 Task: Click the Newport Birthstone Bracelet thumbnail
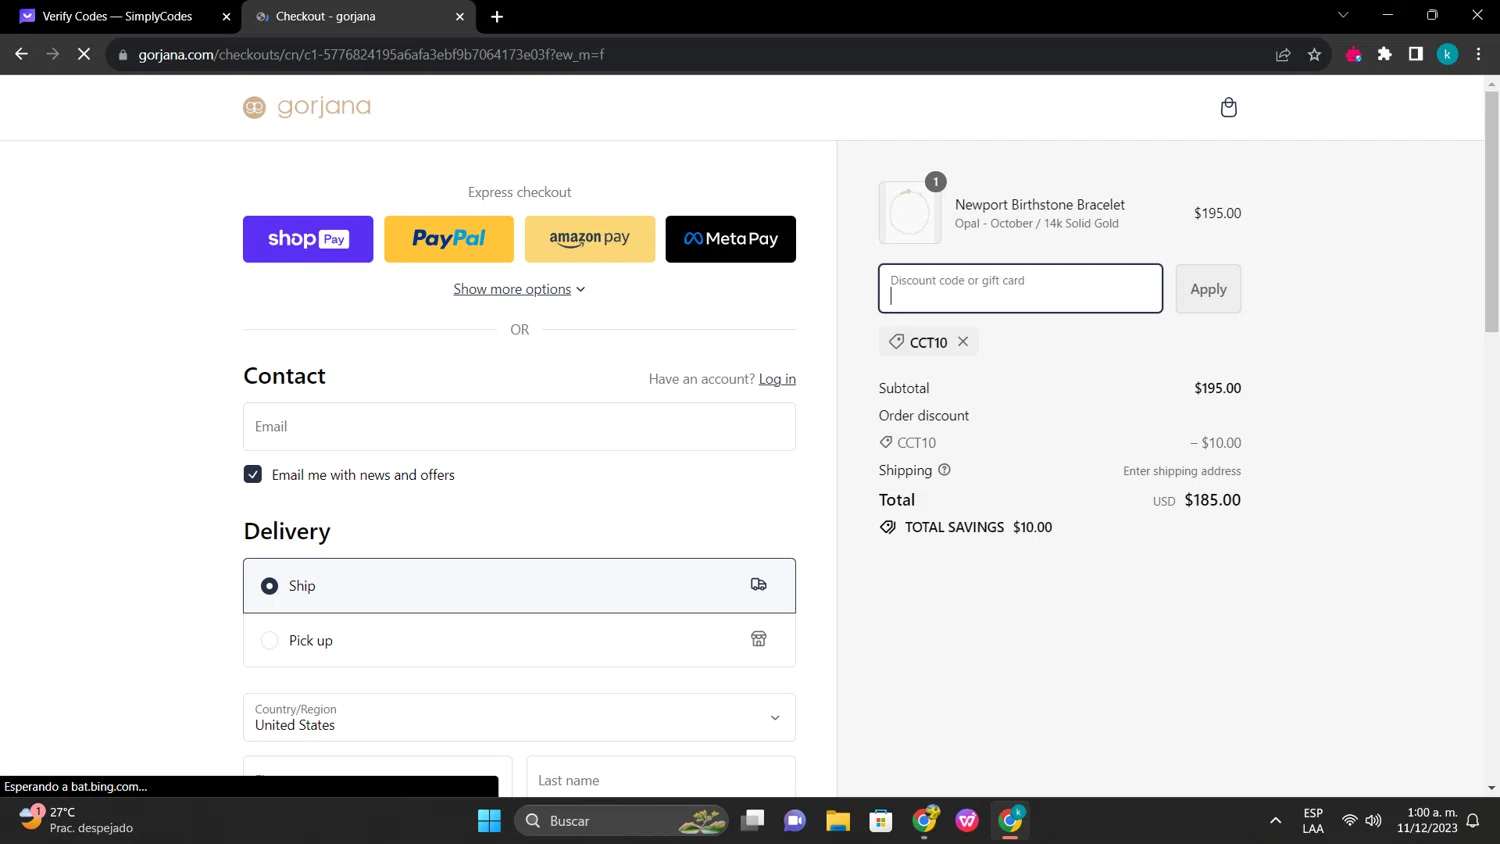click(910, 213)
